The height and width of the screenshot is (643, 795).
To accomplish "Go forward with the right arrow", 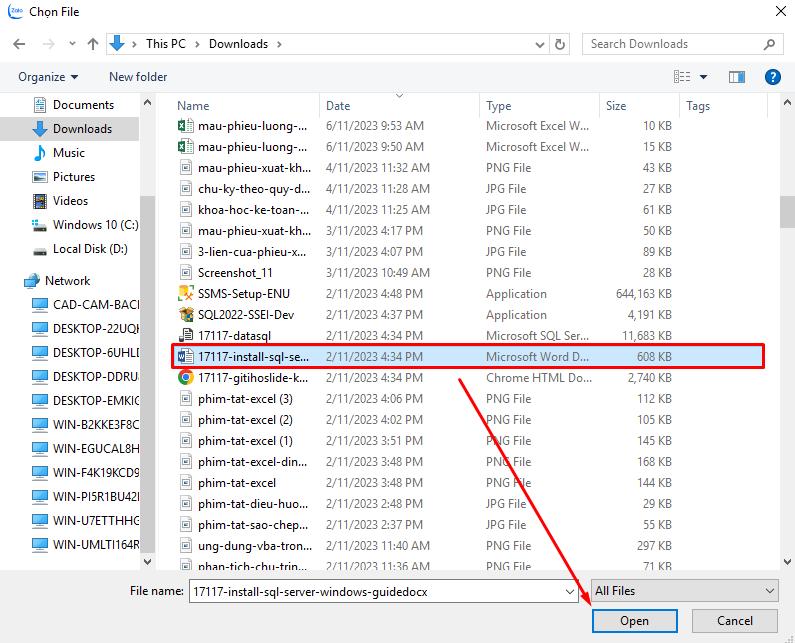I will coord(48,44).
